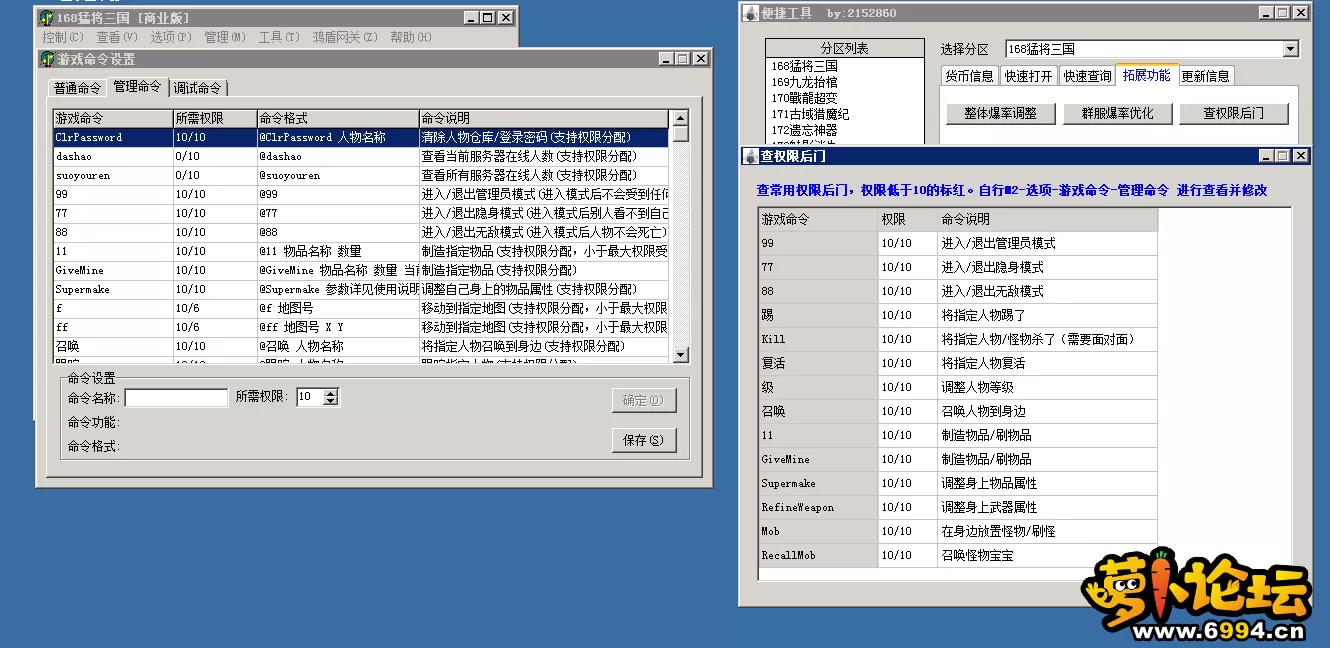Click the 命令说明 header in 游戏命令设置
Image resolution: width=1330 pixels, height=648 pixels.
coord(543,118)
